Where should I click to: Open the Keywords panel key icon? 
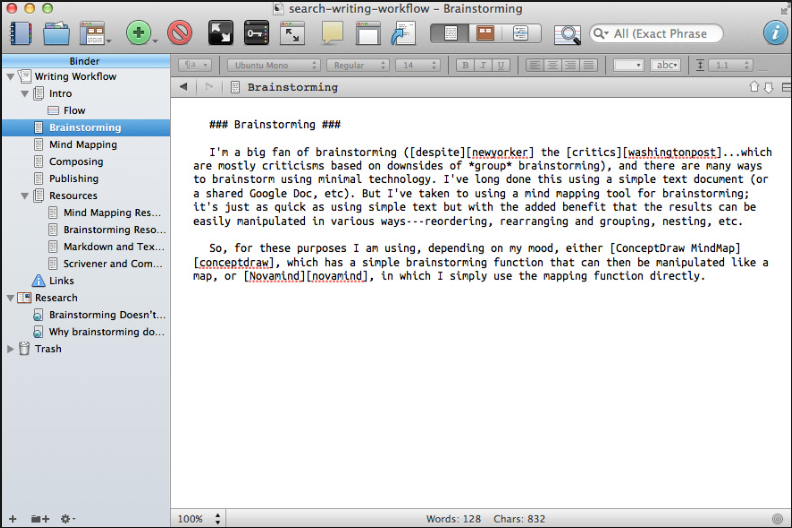[x=256, y=33]
